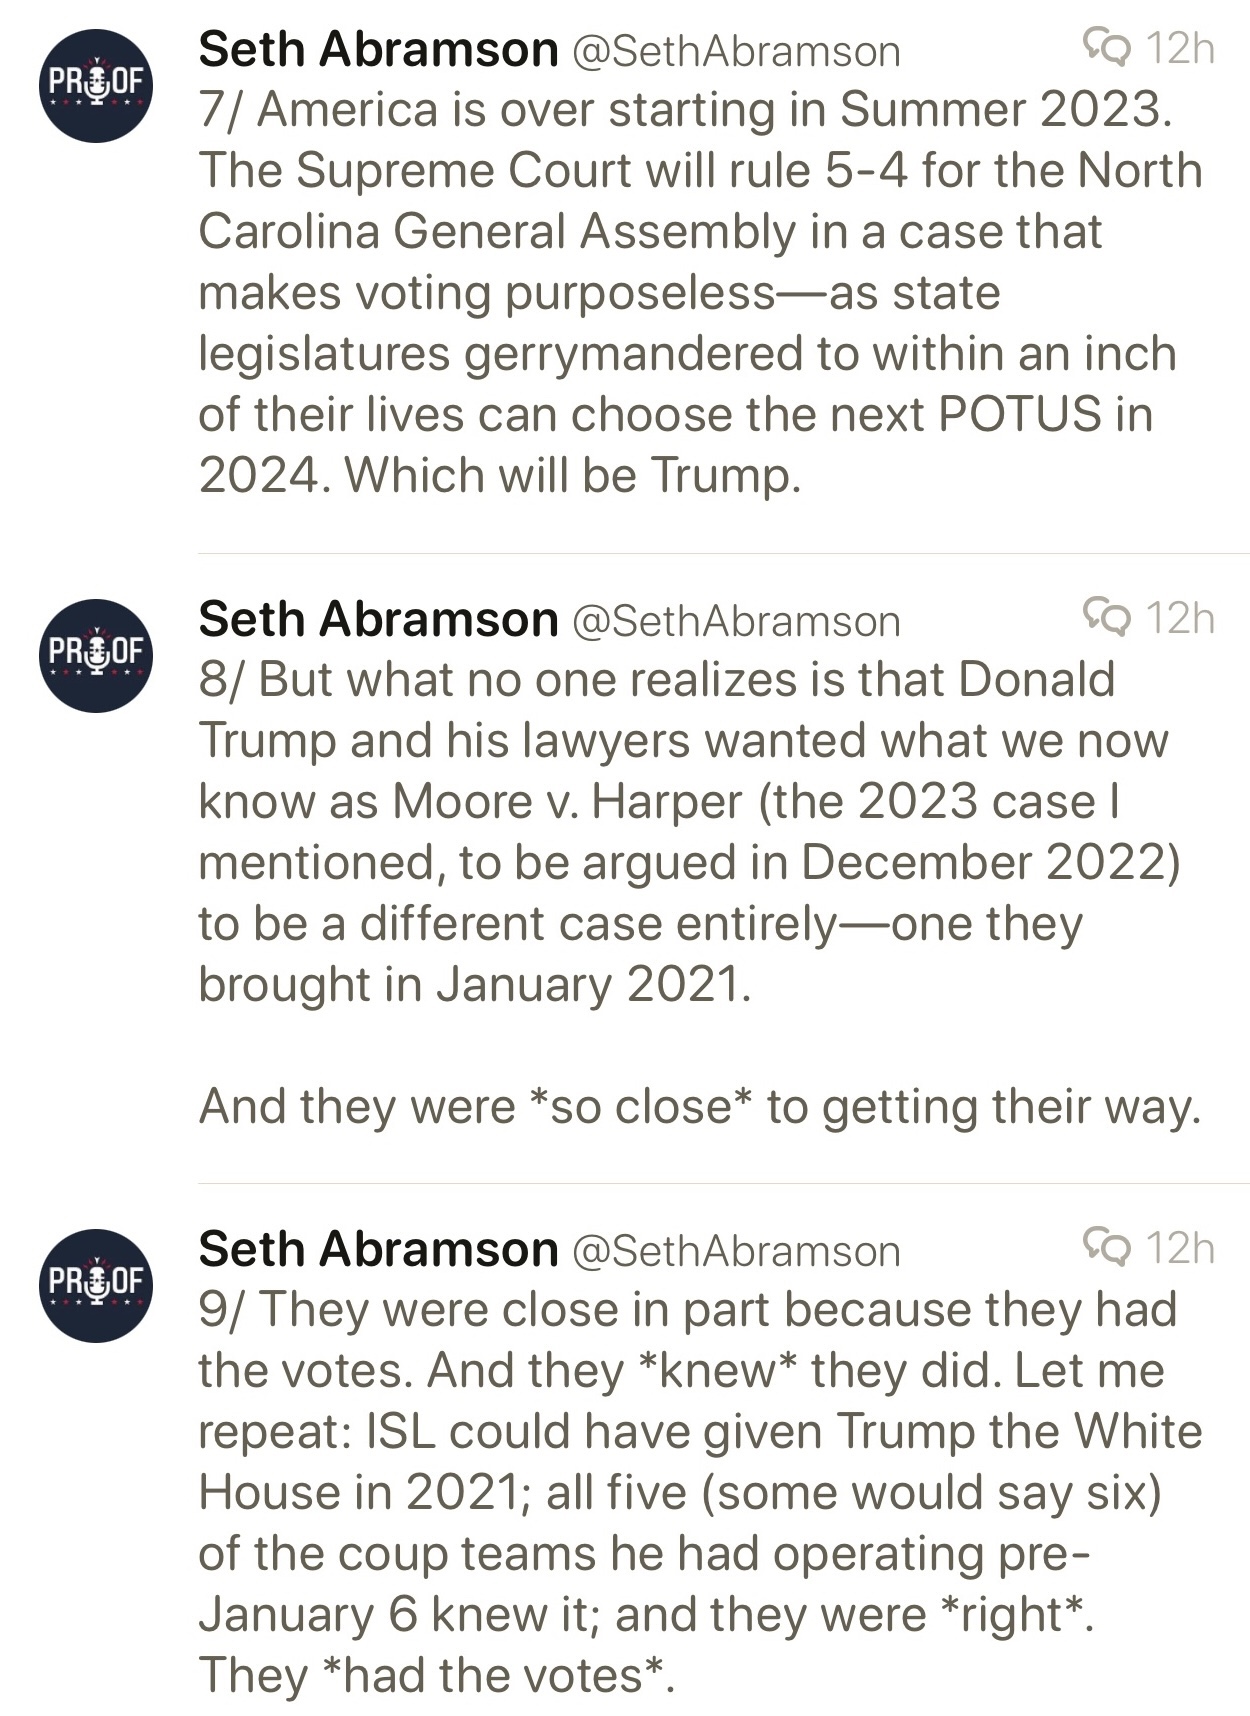1250x1716 pixels.
Task: Open Seth Abramson name on the coup teams tweet
Action: (x=378, y=1249)
